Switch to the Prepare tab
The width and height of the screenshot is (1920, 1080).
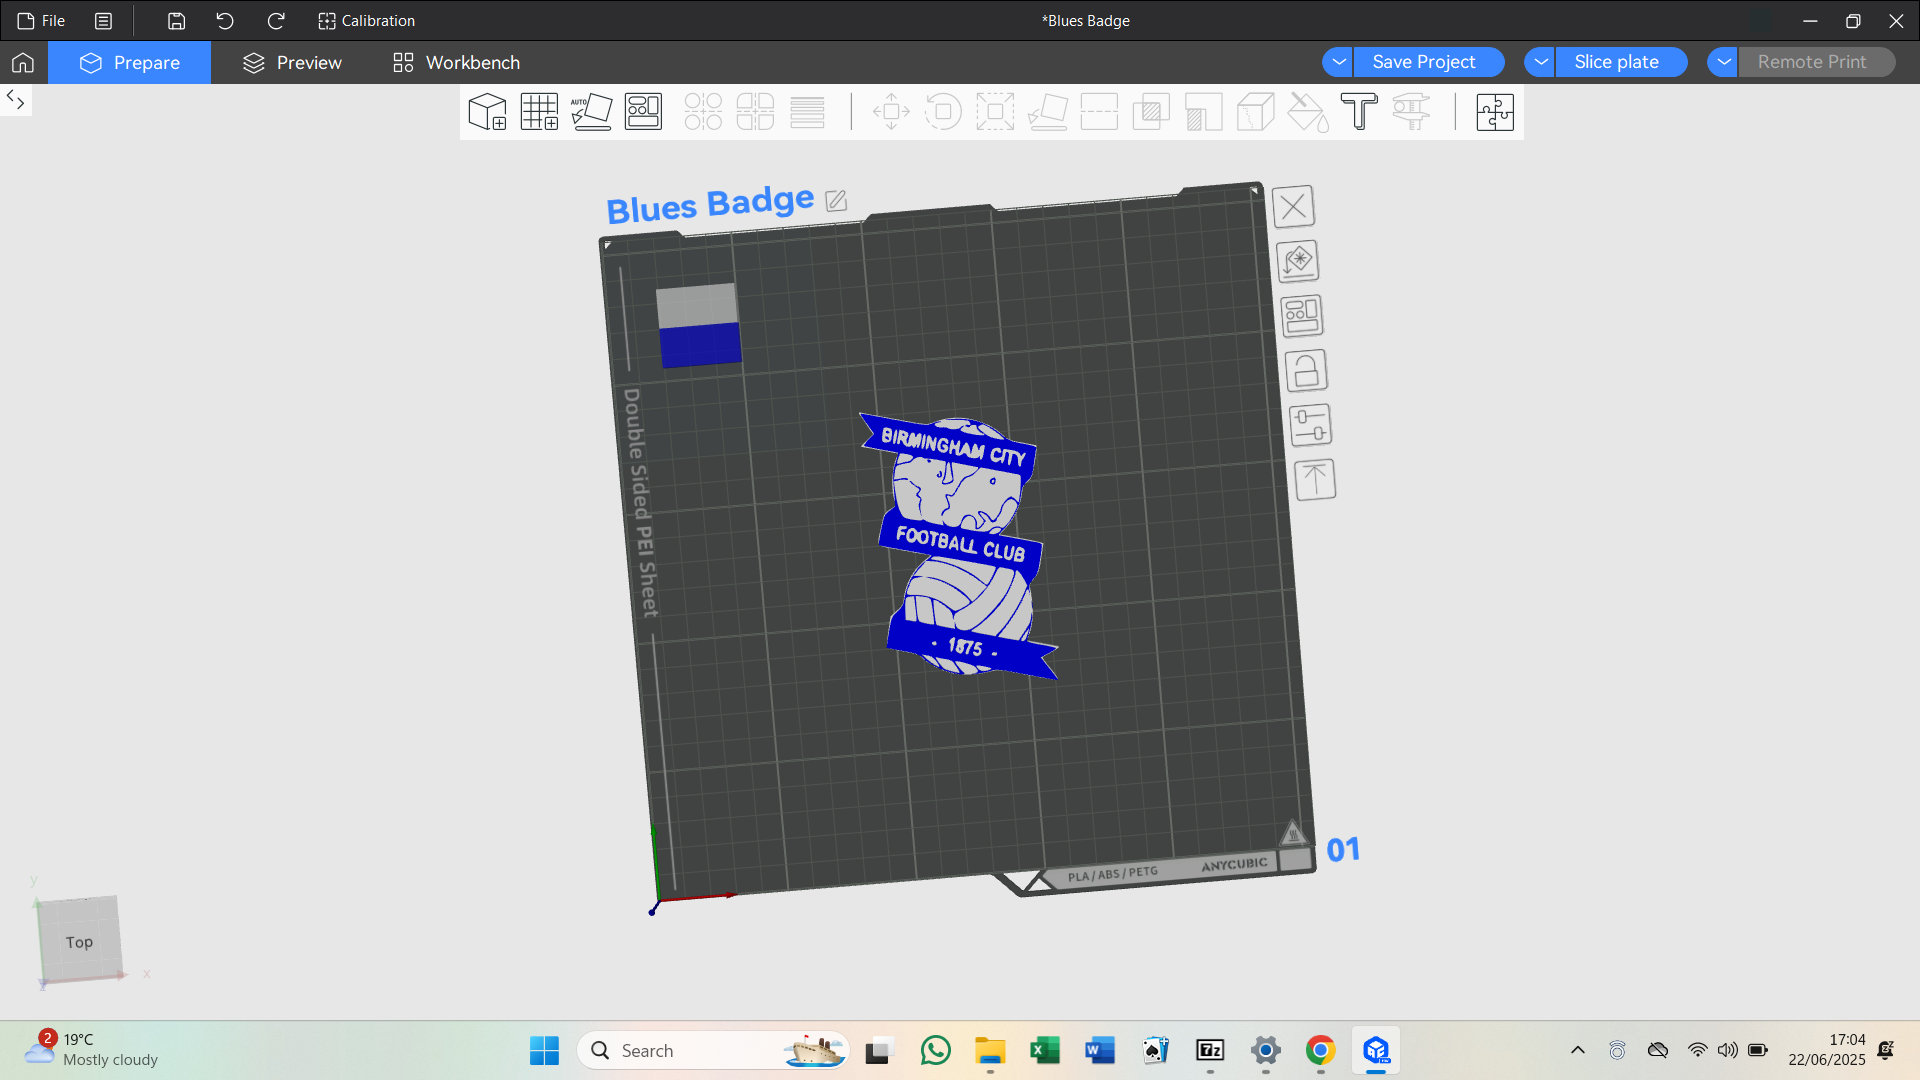click(130, 63)
